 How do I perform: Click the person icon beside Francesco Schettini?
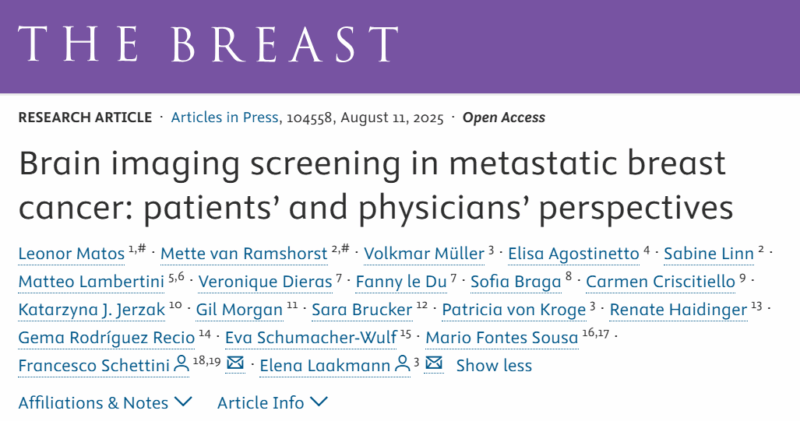click(x=181, y=364)
